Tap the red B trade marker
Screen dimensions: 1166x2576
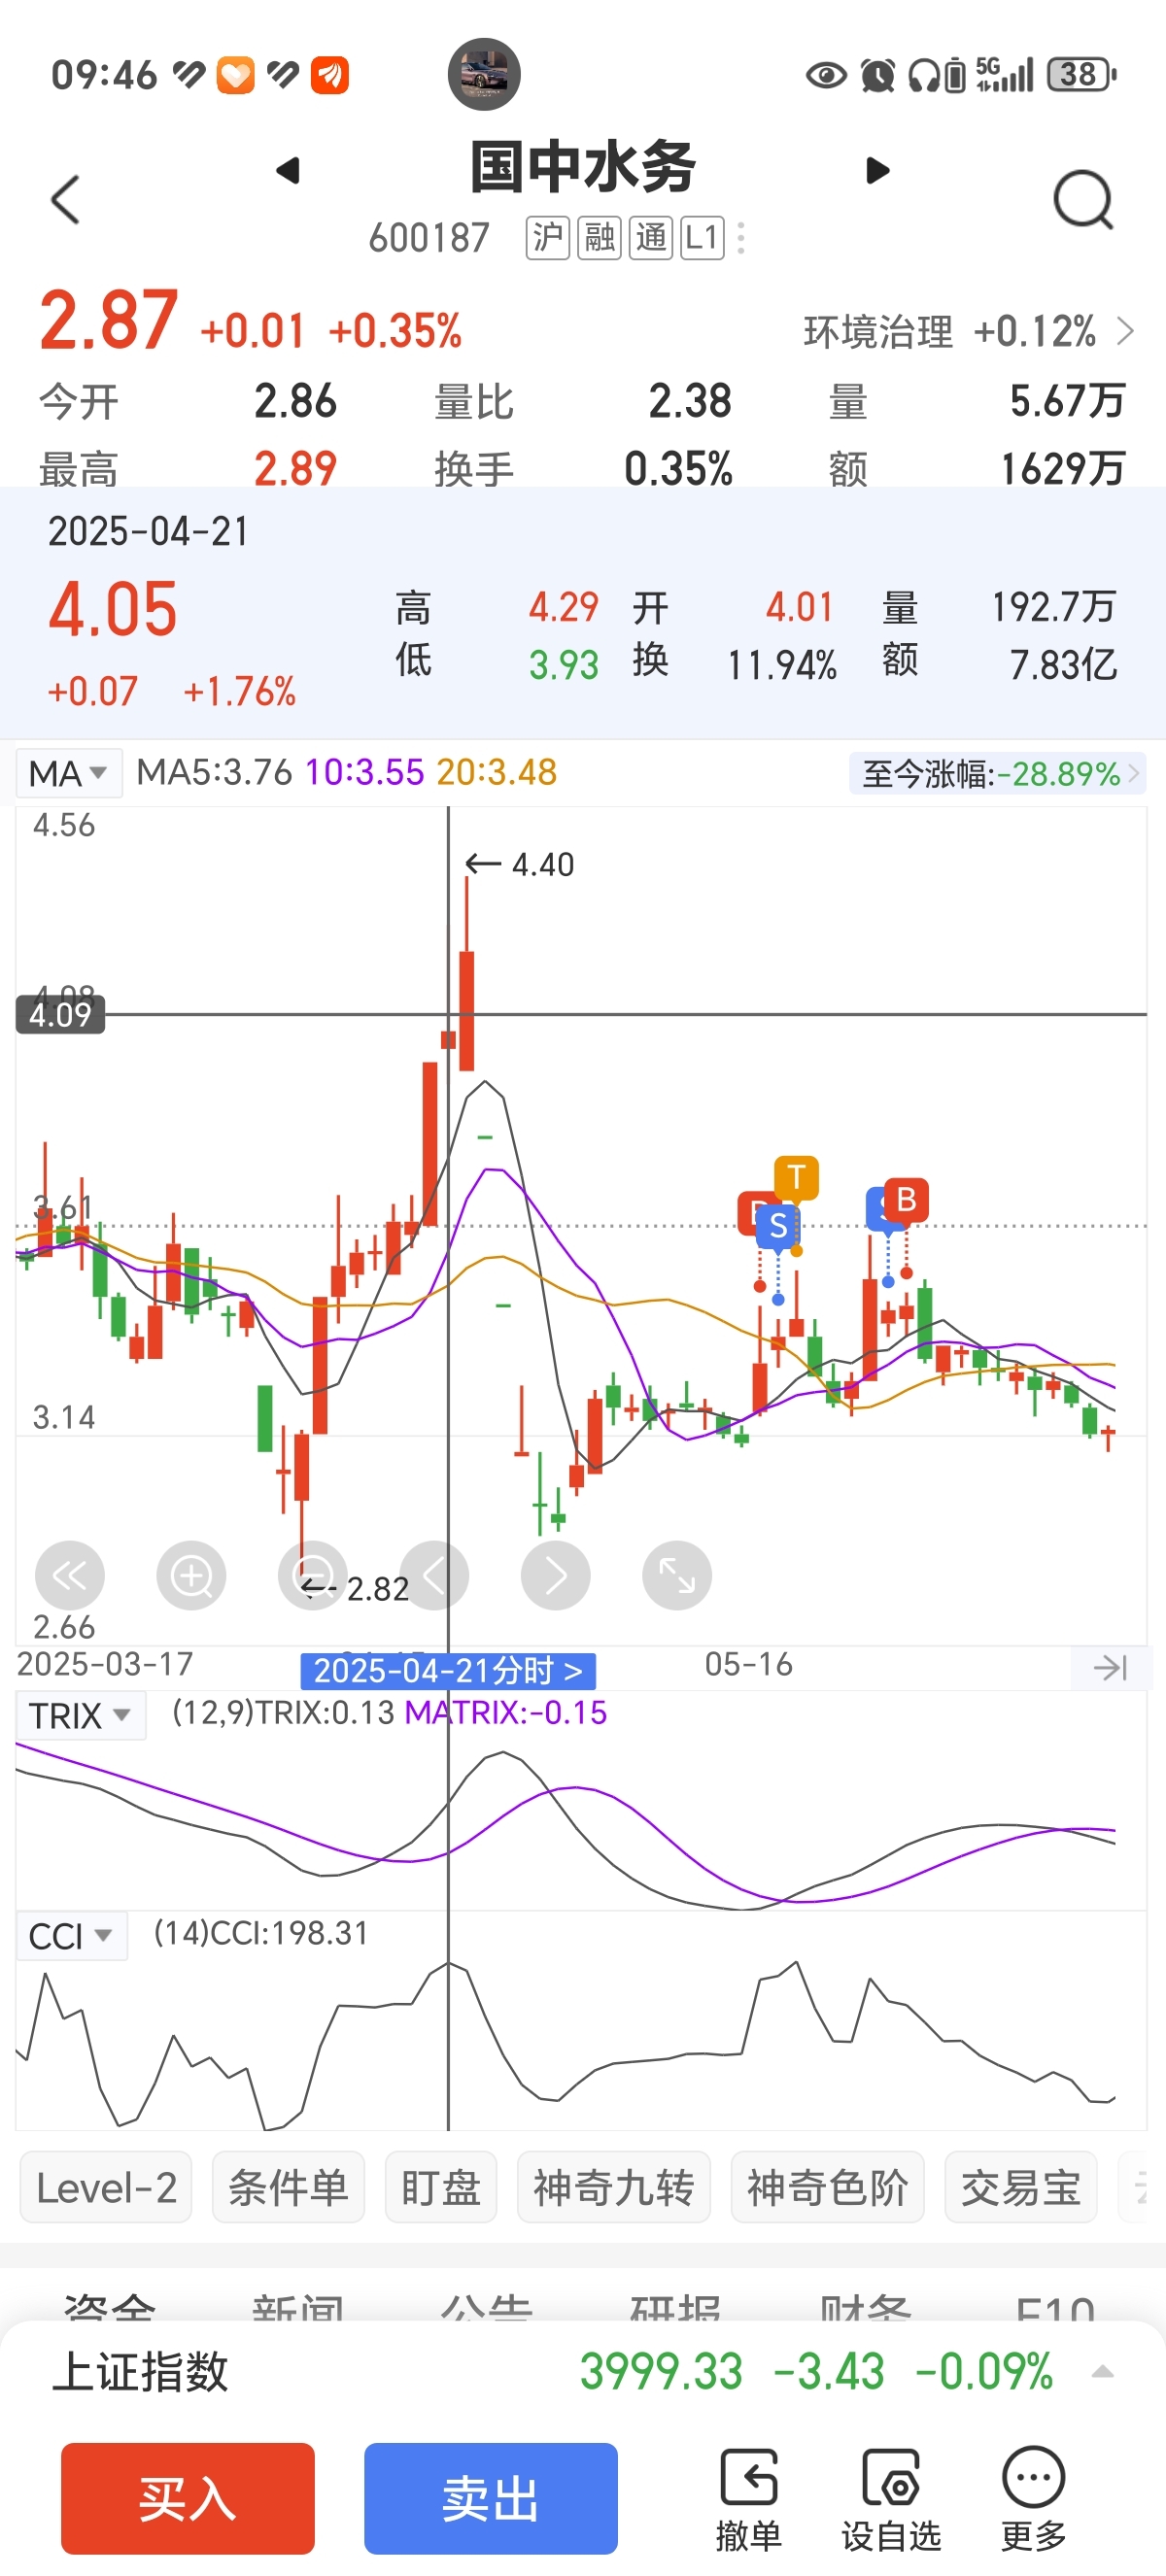tap(906, 1199)
